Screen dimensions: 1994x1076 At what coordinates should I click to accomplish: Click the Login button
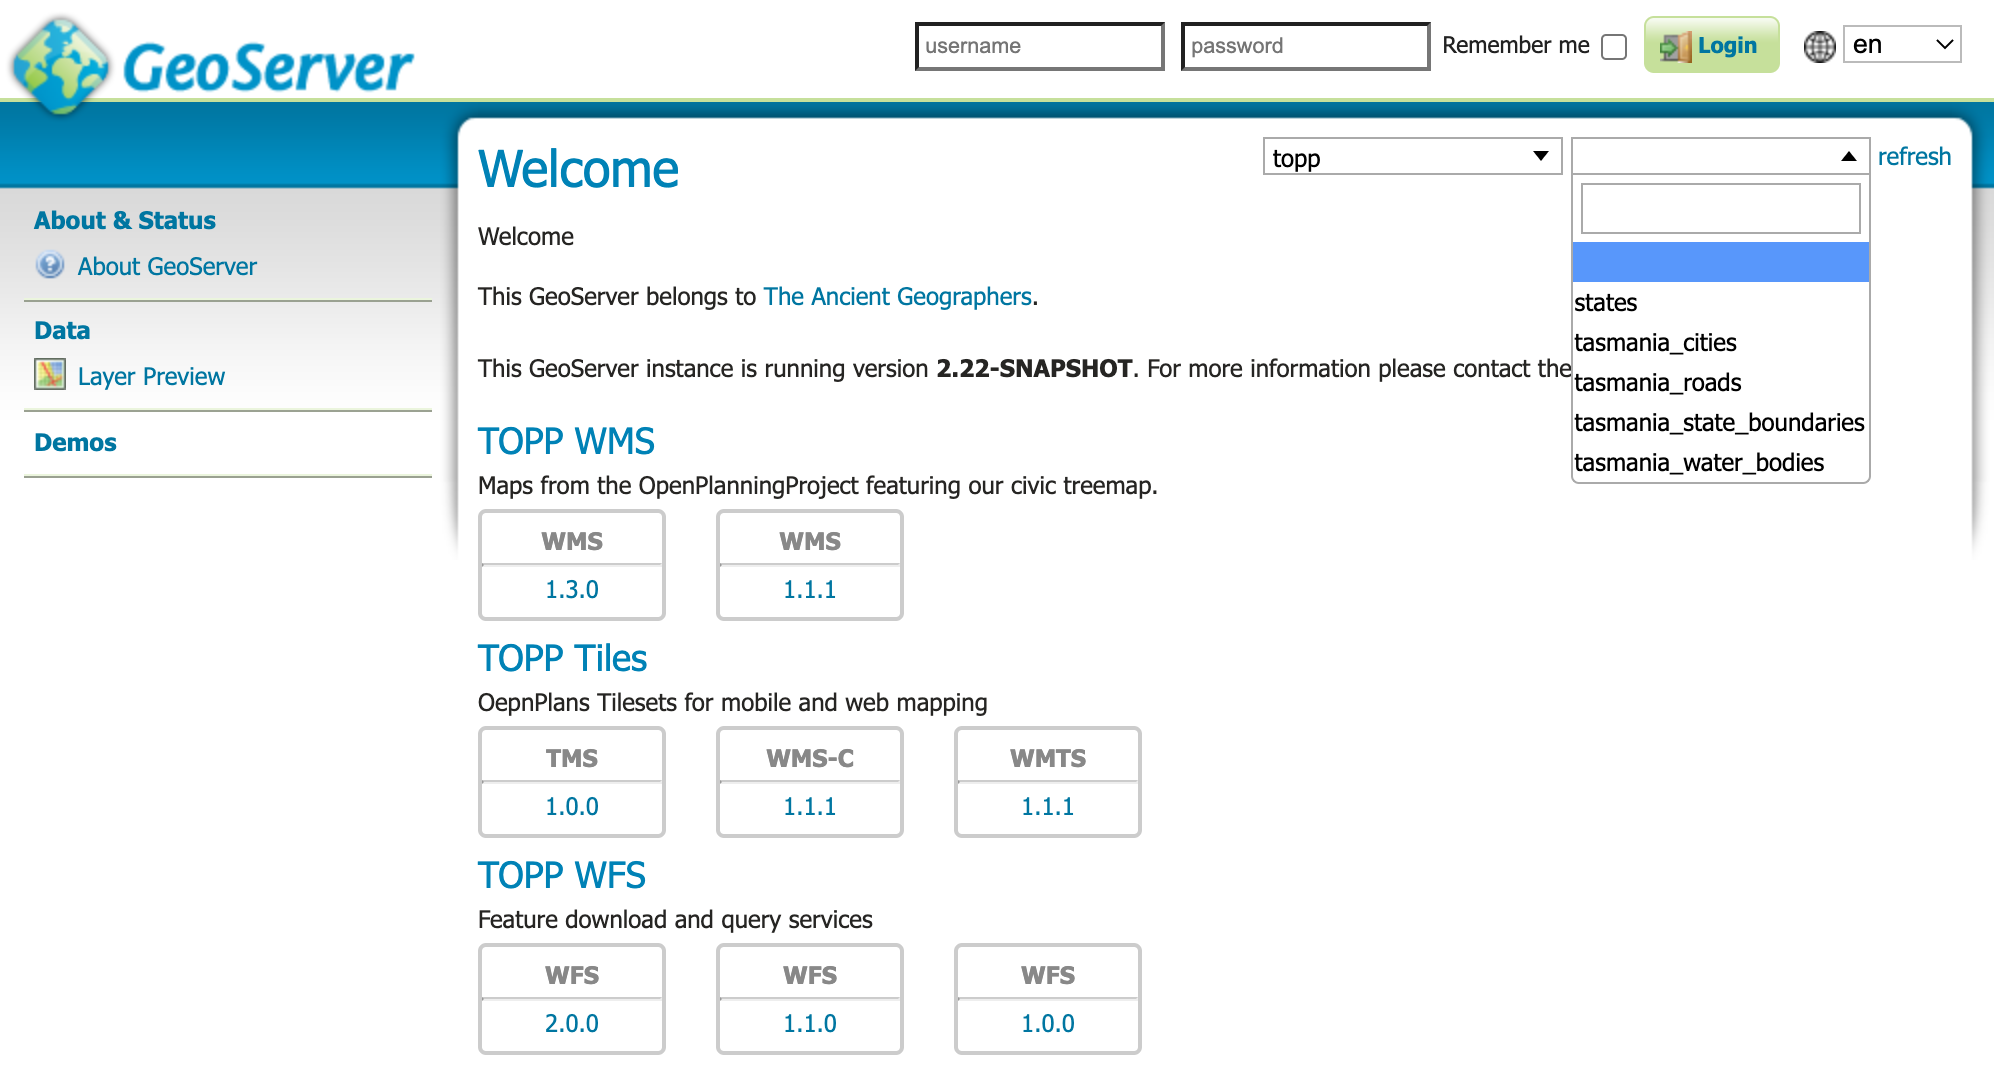[x=1711, y=45]
